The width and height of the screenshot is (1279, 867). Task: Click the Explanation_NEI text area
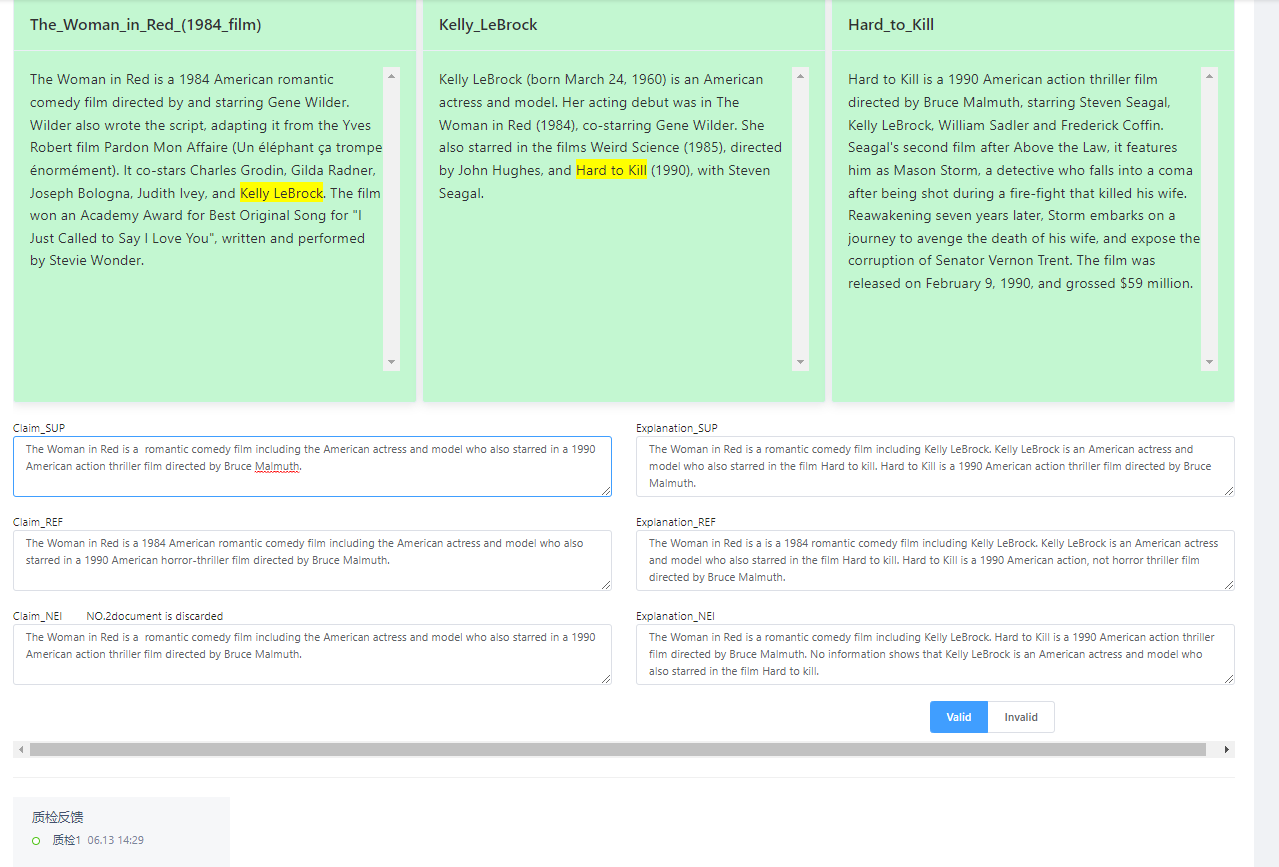tap(935, 654)
